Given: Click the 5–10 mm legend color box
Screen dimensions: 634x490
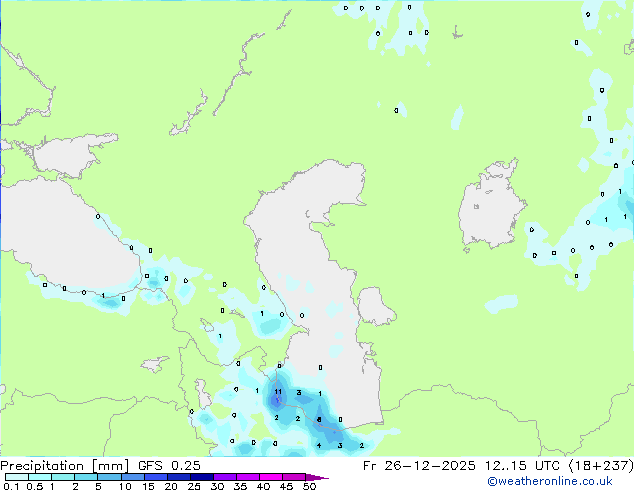Looking at the screenshot, I should pyautogui.click(x=109, y=477).
